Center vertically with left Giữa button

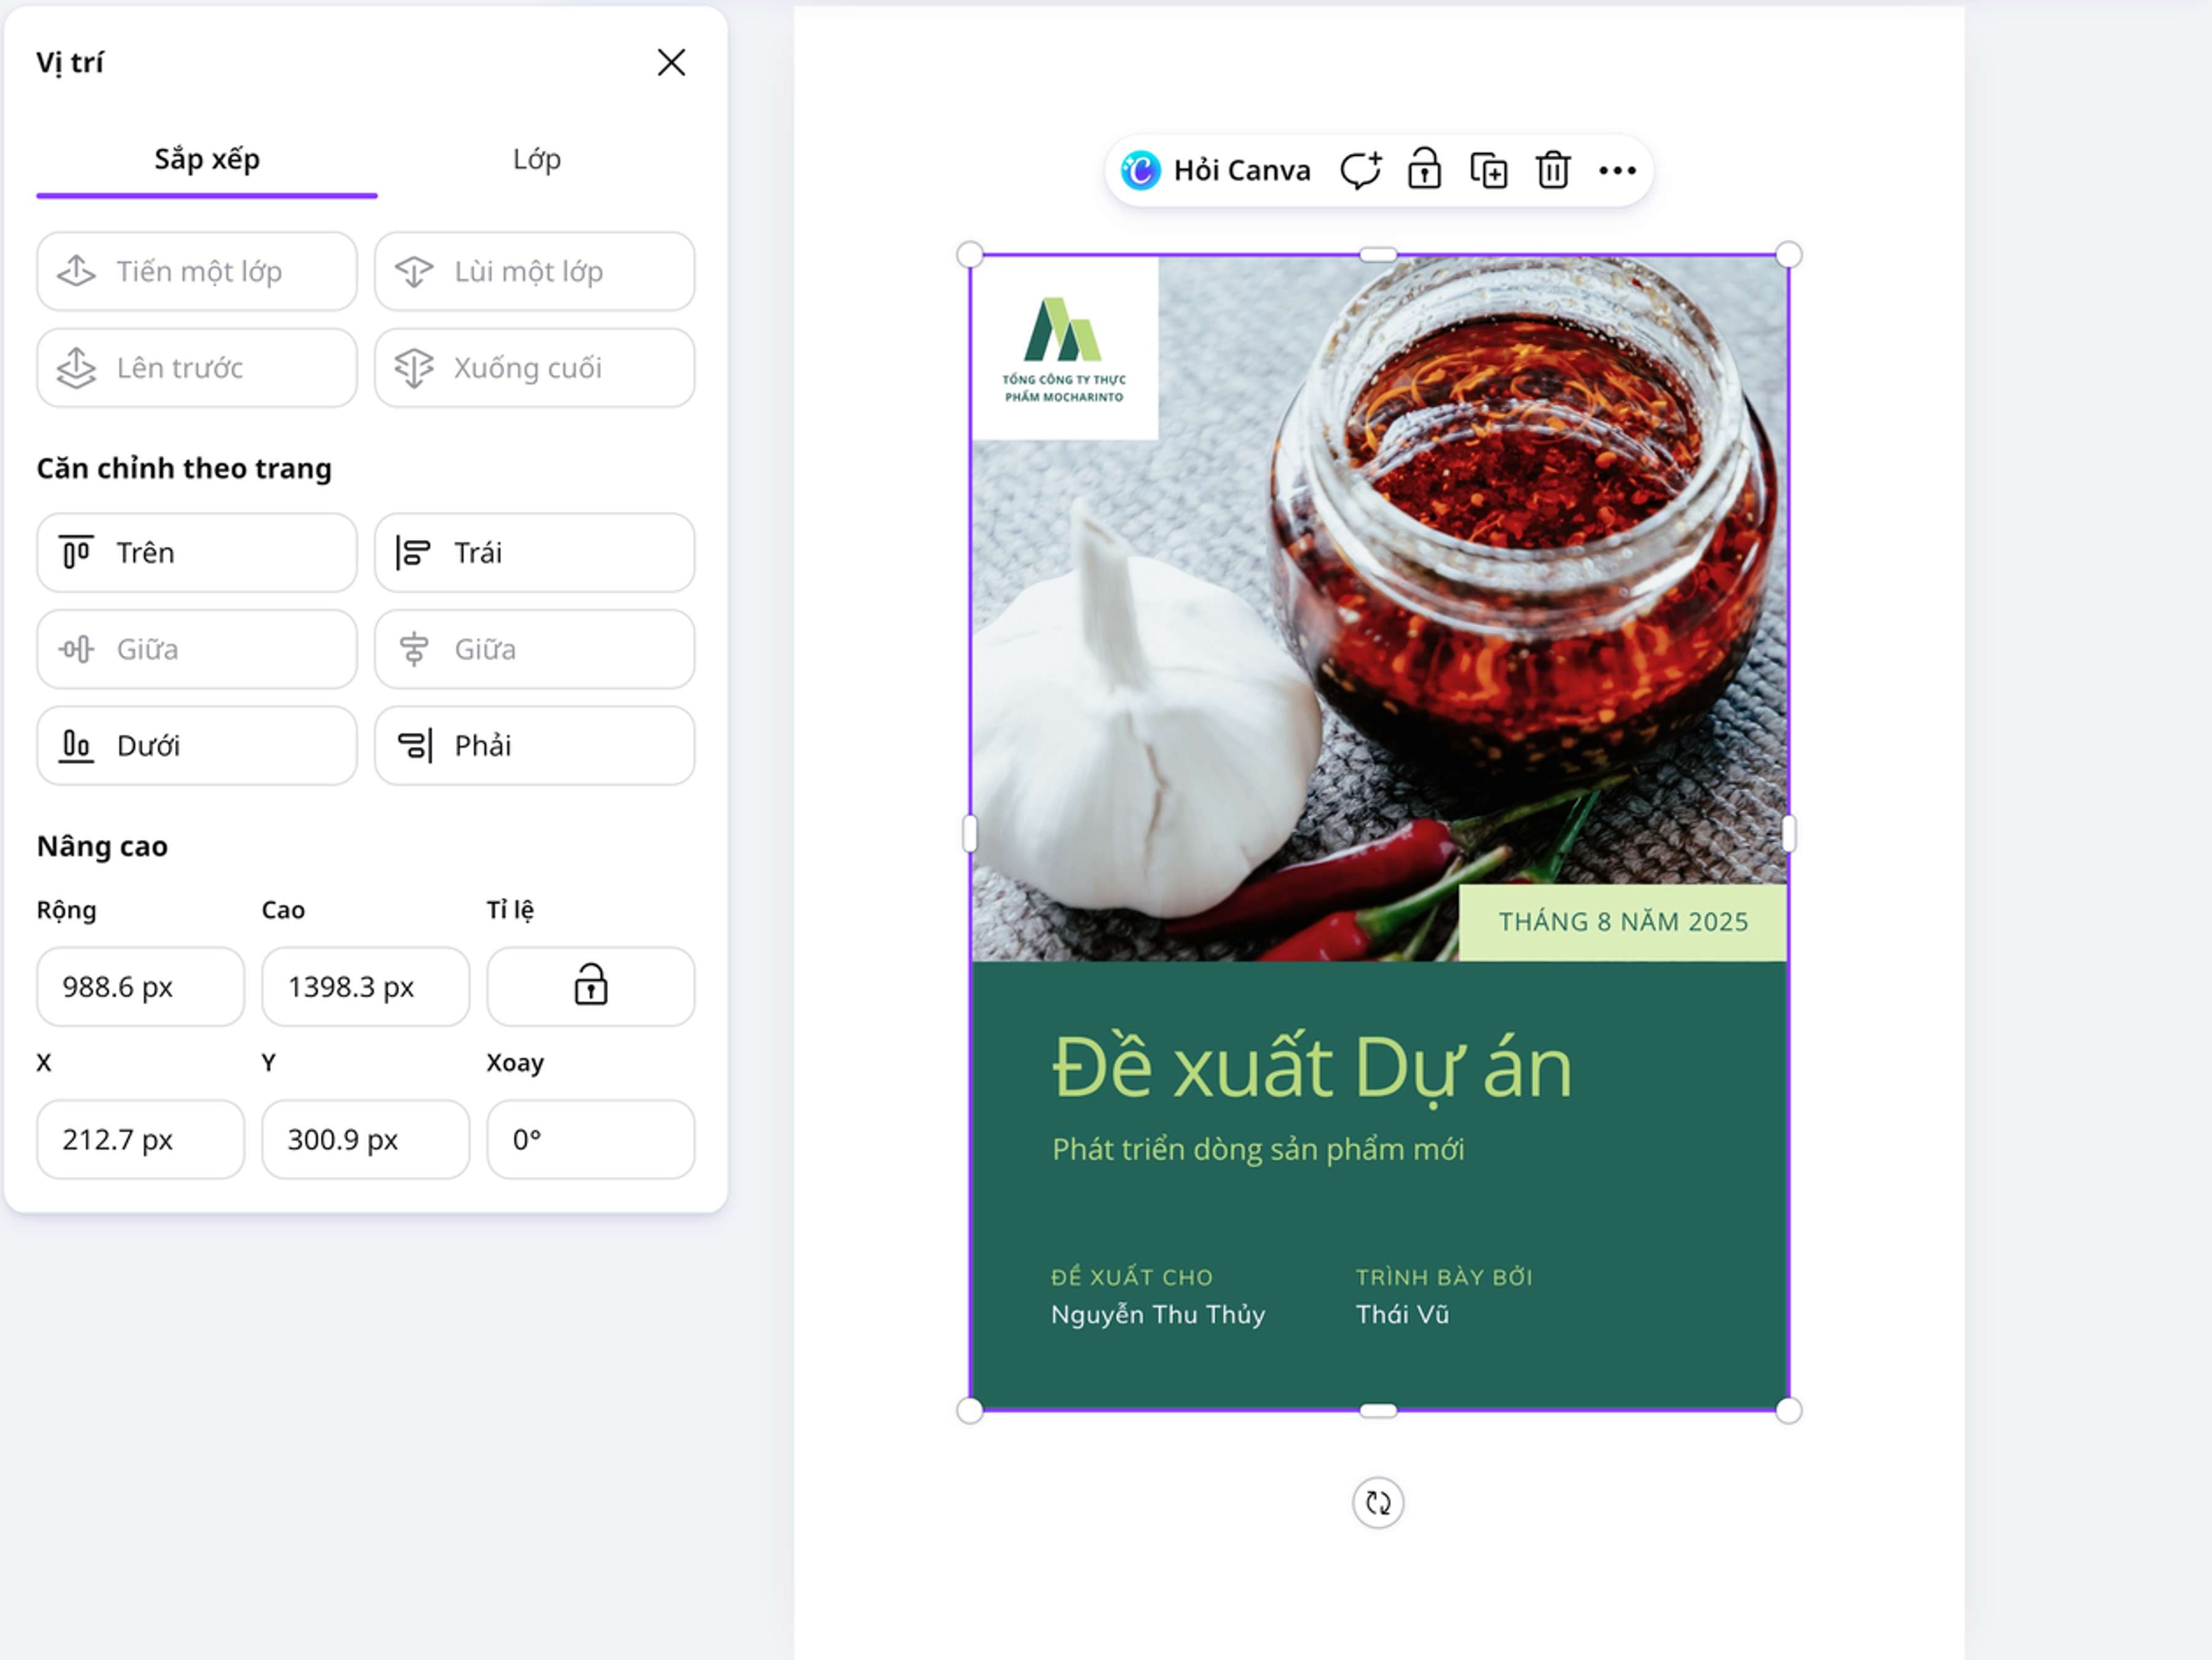(197, 649)
